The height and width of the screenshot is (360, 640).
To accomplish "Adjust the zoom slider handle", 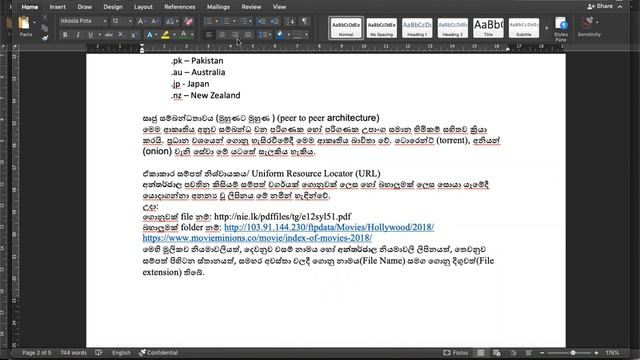I will coord(573,353).
